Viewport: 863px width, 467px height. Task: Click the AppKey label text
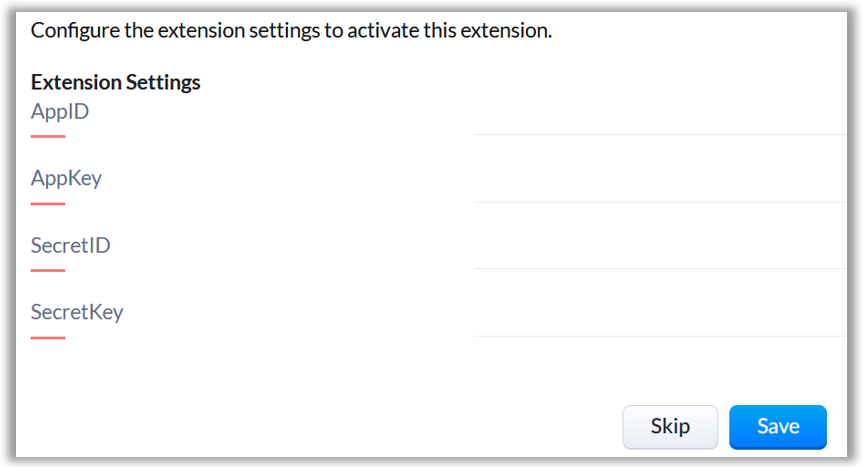point(66,179)
